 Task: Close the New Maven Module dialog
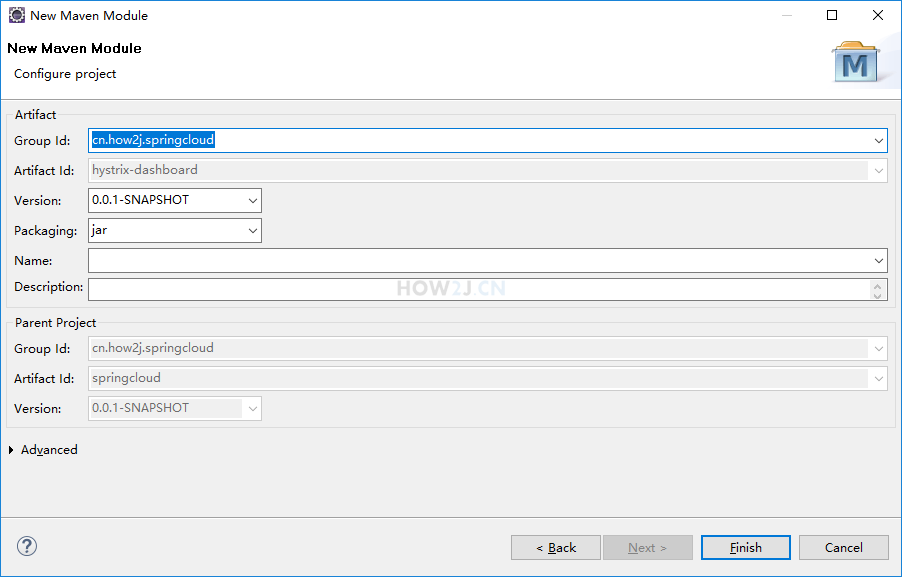(x=878, y=16)
